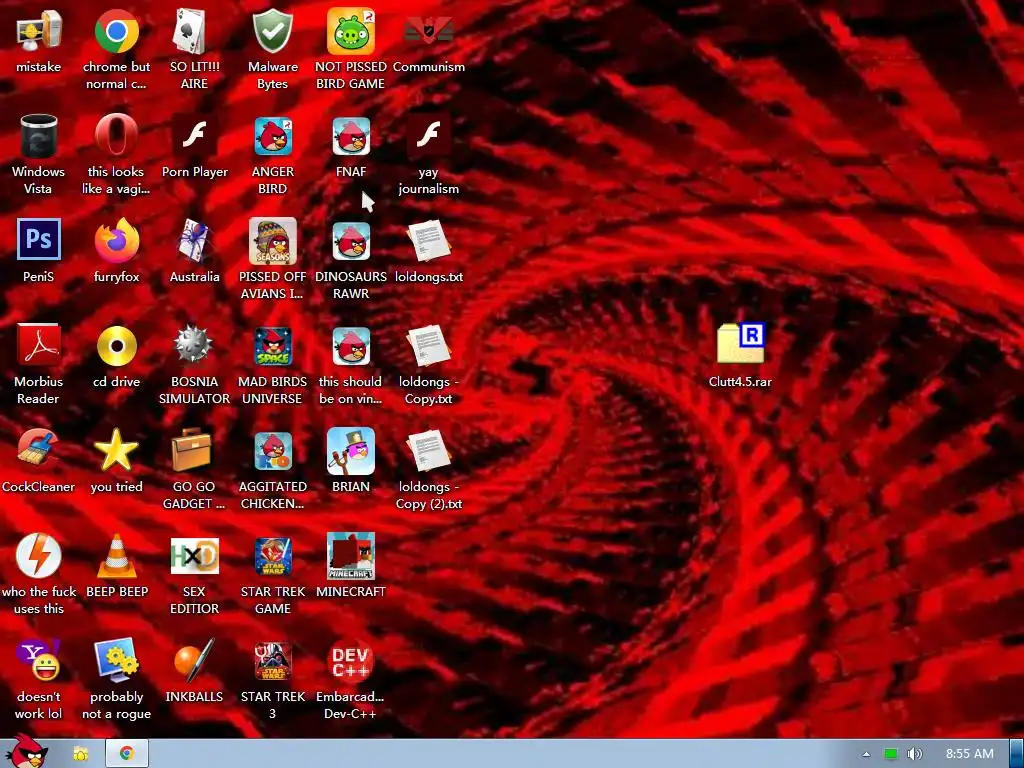The height and width of the screenshot is (768, 1024).
Task: Select the BRIAN slingshot bird icon
Action: point(351,451)
